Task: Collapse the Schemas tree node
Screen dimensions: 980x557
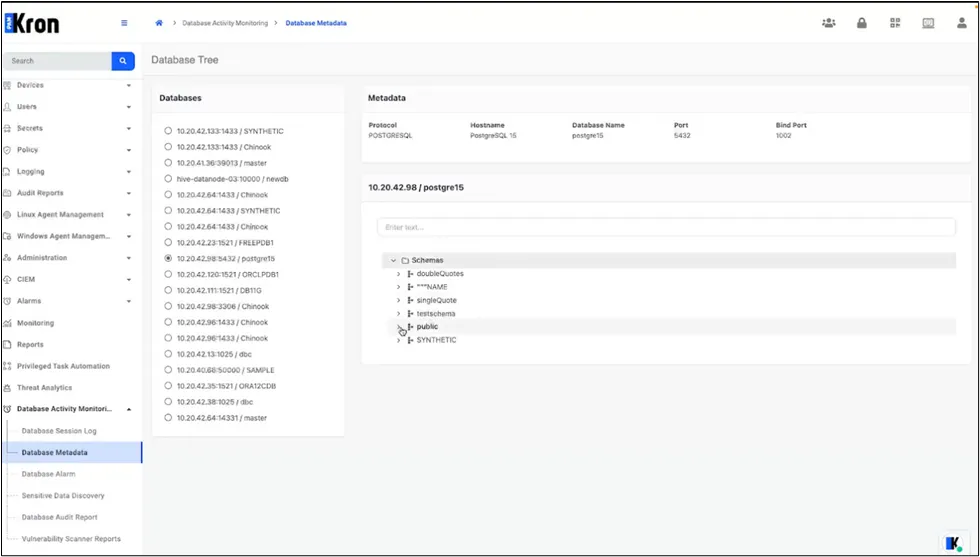Action: (x=393, y=260)
